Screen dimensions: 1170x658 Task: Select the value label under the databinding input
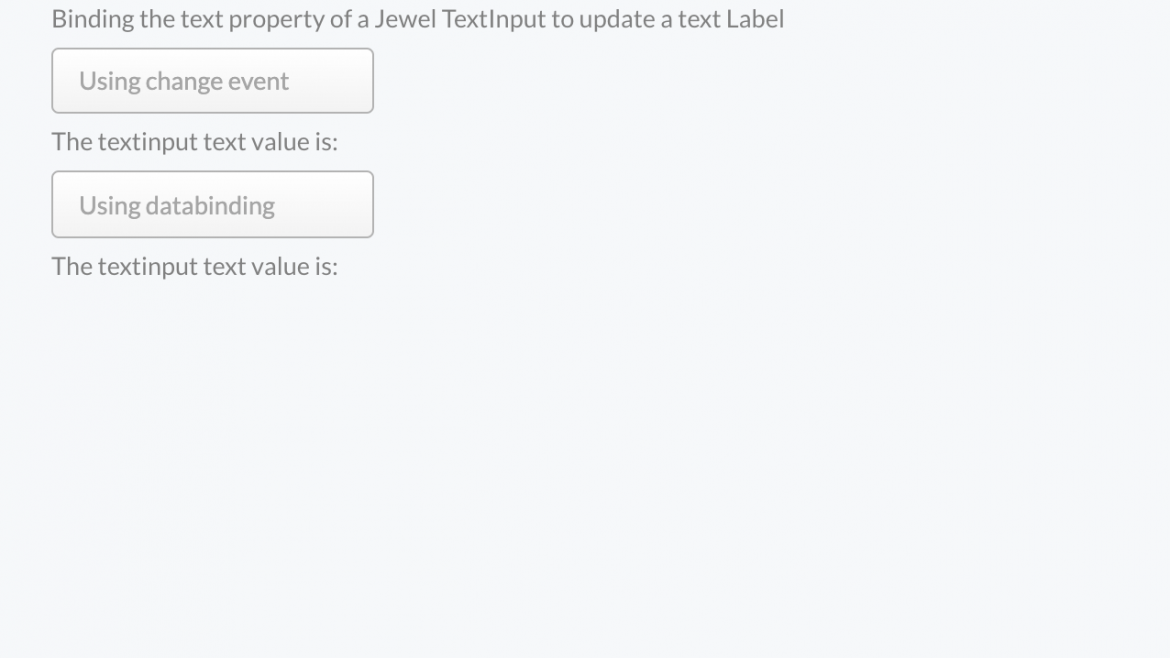click(195, 266)
